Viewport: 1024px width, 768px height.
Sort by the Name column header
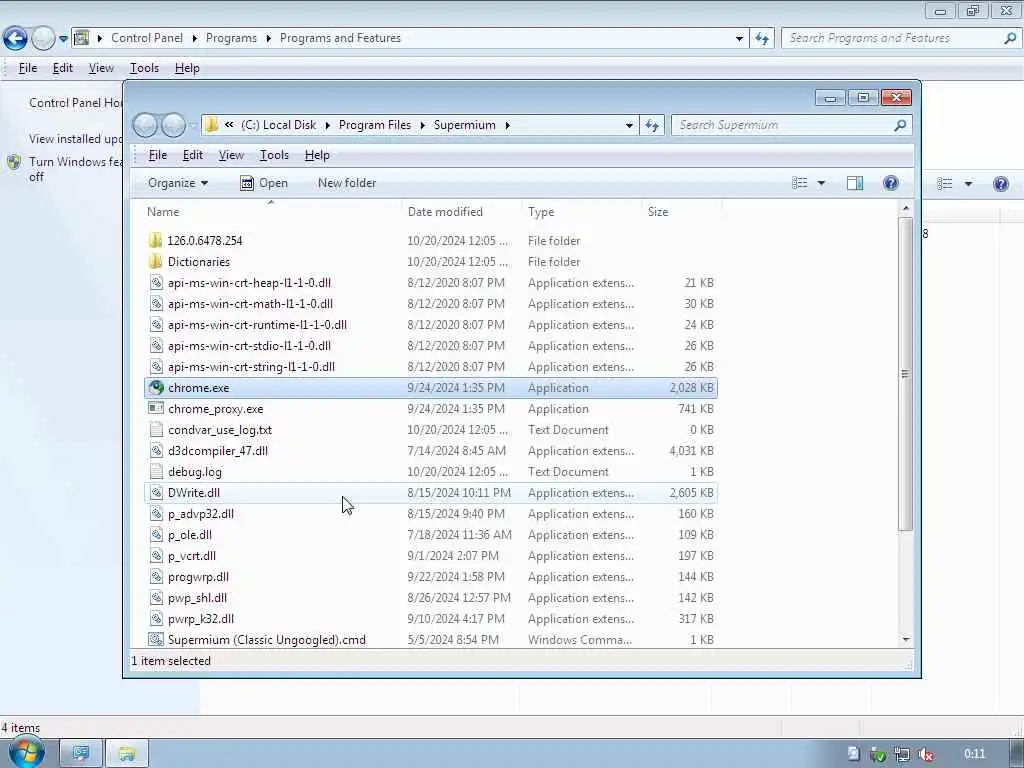click(163, 212)
